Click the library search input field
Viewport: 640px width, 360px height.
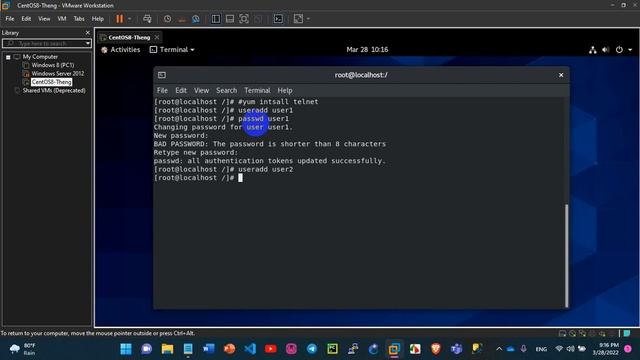43,43
